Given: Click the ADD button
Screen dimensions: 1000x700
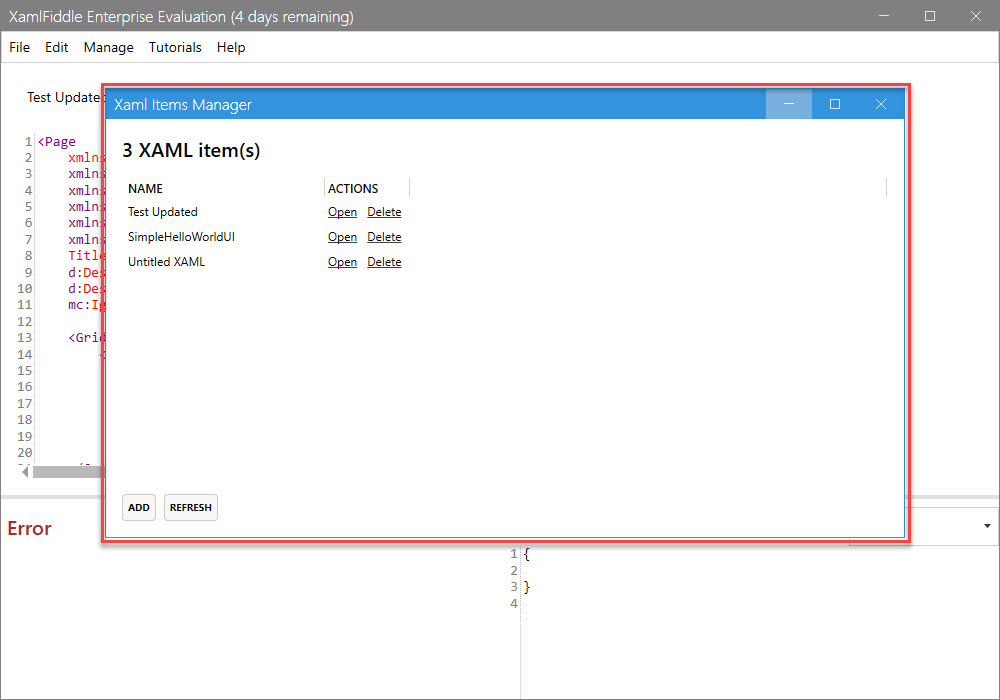Looking at the screenshot, I should pyautogui.click(x=138, y=507).
